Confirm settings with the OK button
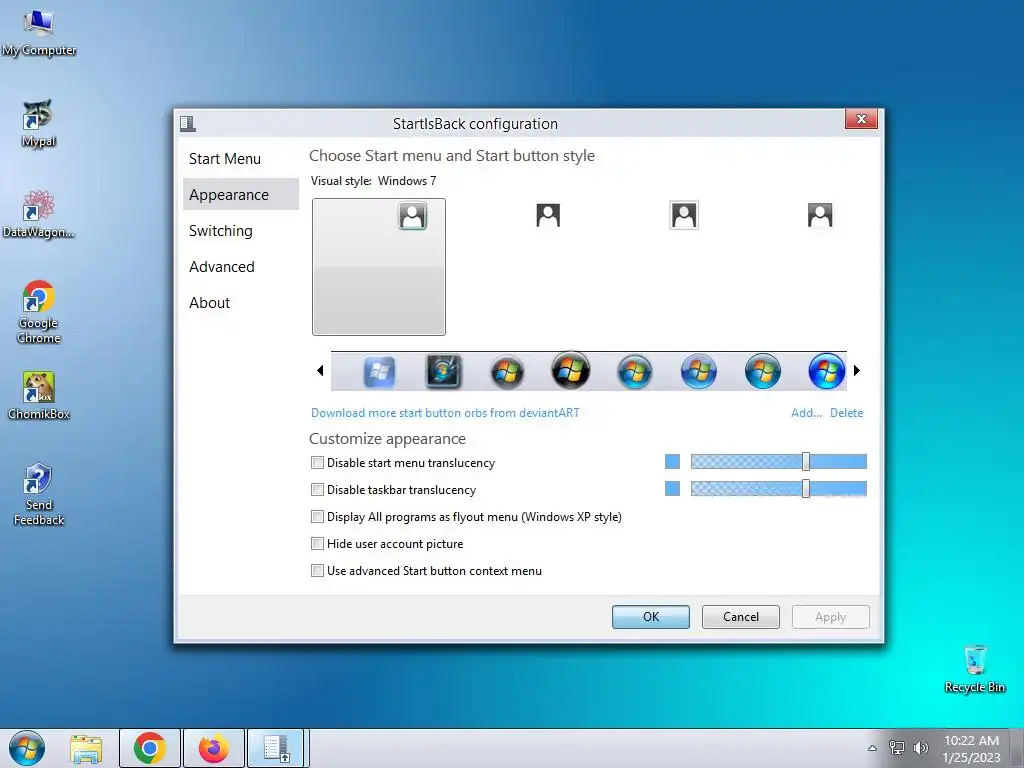Image resolution: width=1024 pixels, height=768 pixels. (x=650, y=617)
